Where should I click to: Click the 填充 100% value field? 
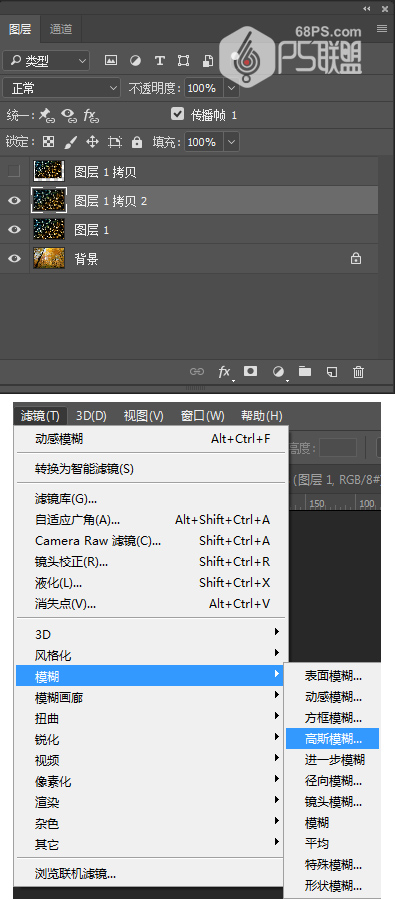click(203, 142)
